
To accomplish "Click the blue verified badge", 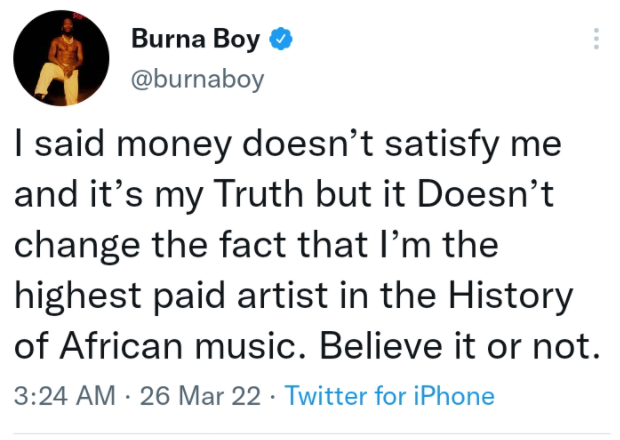I will point(283,41).
